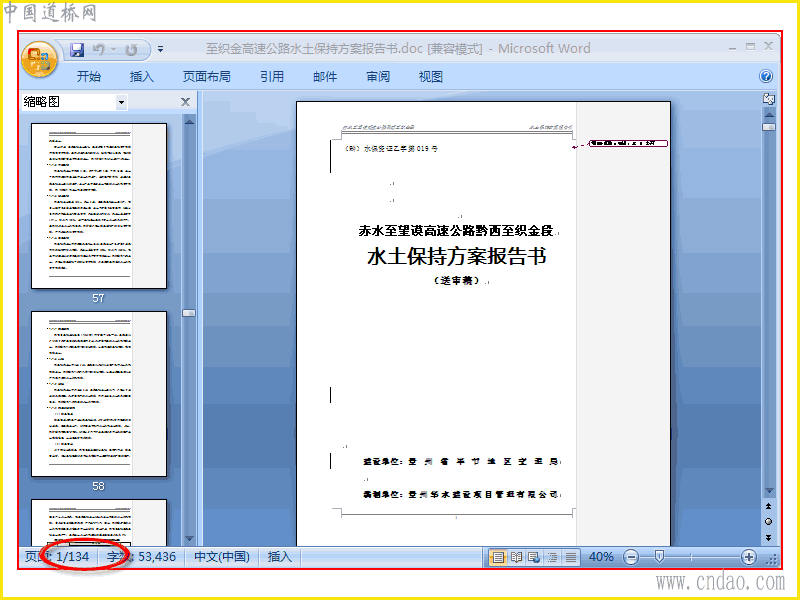Viewport: 800px width, 600px height.
Task: Maximize the Word window
Action: [x=750, y=46]
